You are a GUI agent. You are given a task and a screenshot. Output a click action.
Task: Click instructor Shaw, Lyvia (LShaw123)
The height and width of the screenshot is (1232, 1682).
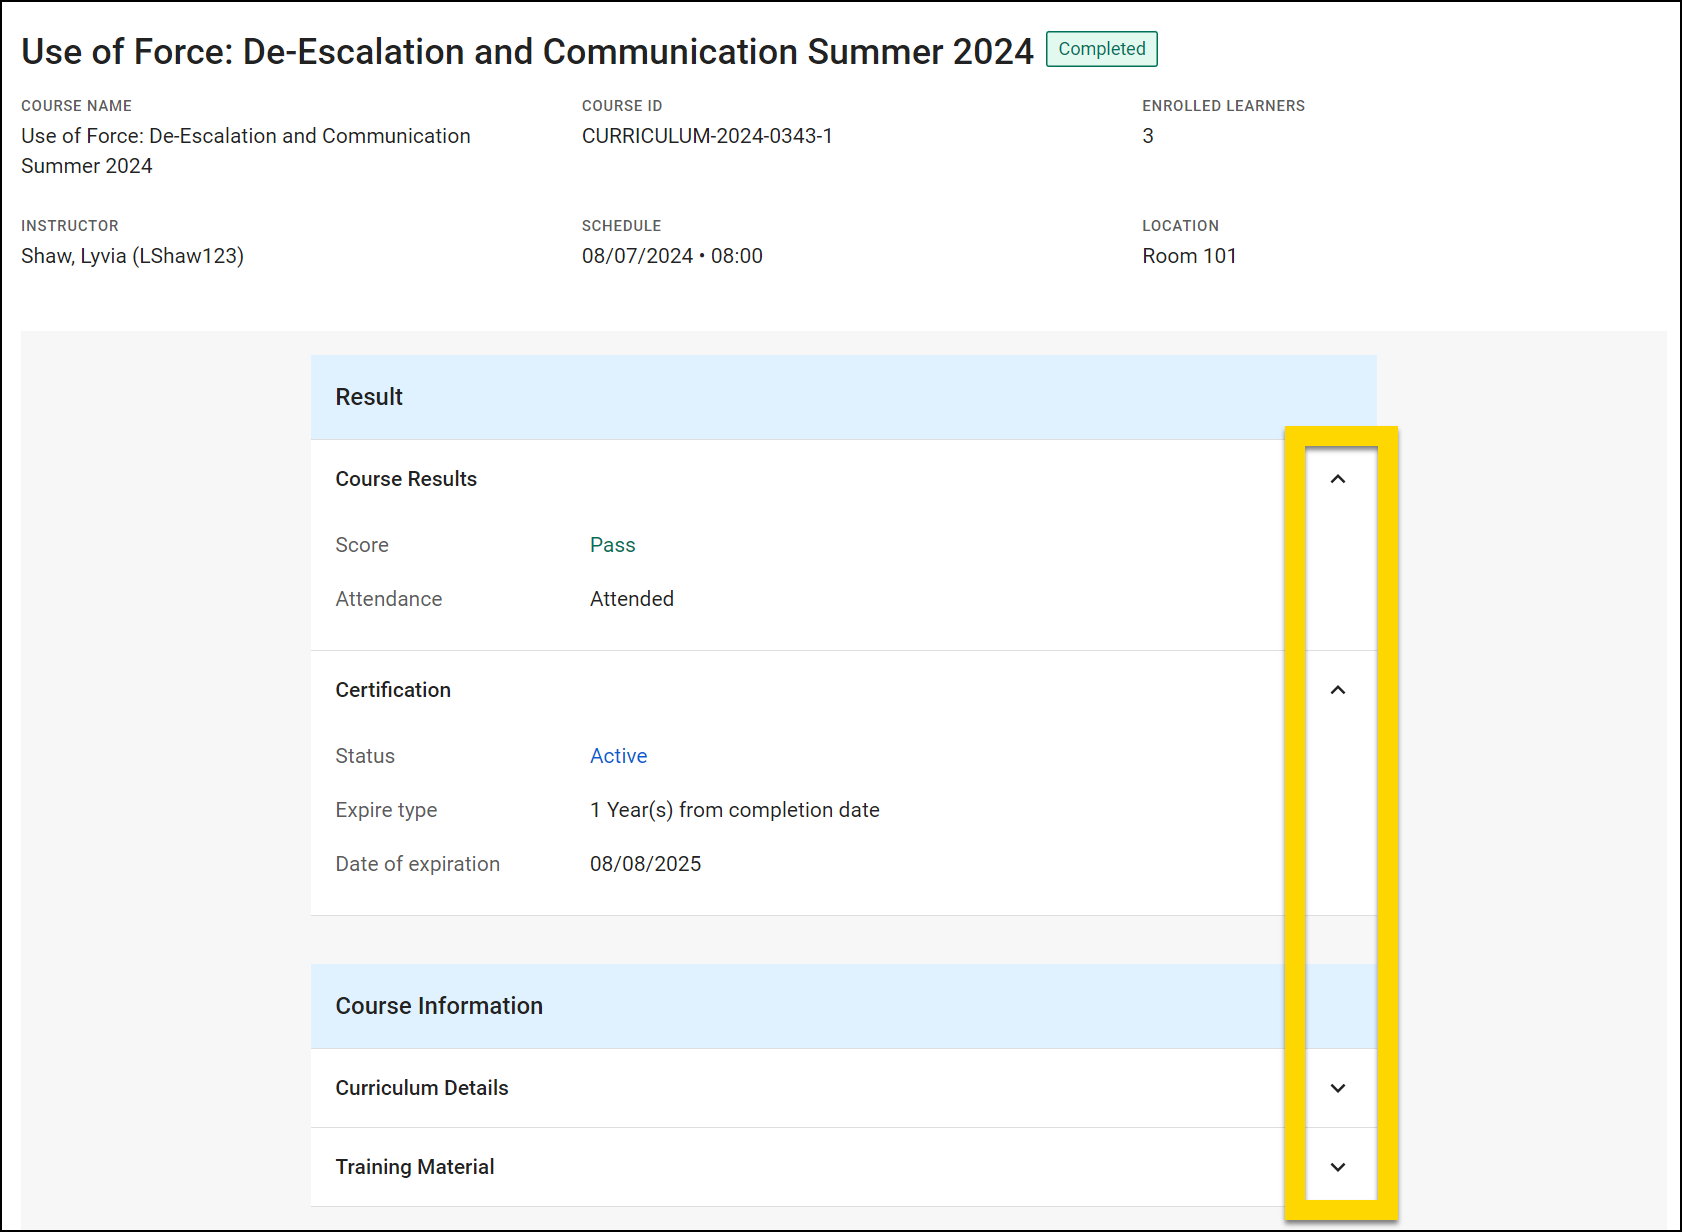tap(133, 256)
